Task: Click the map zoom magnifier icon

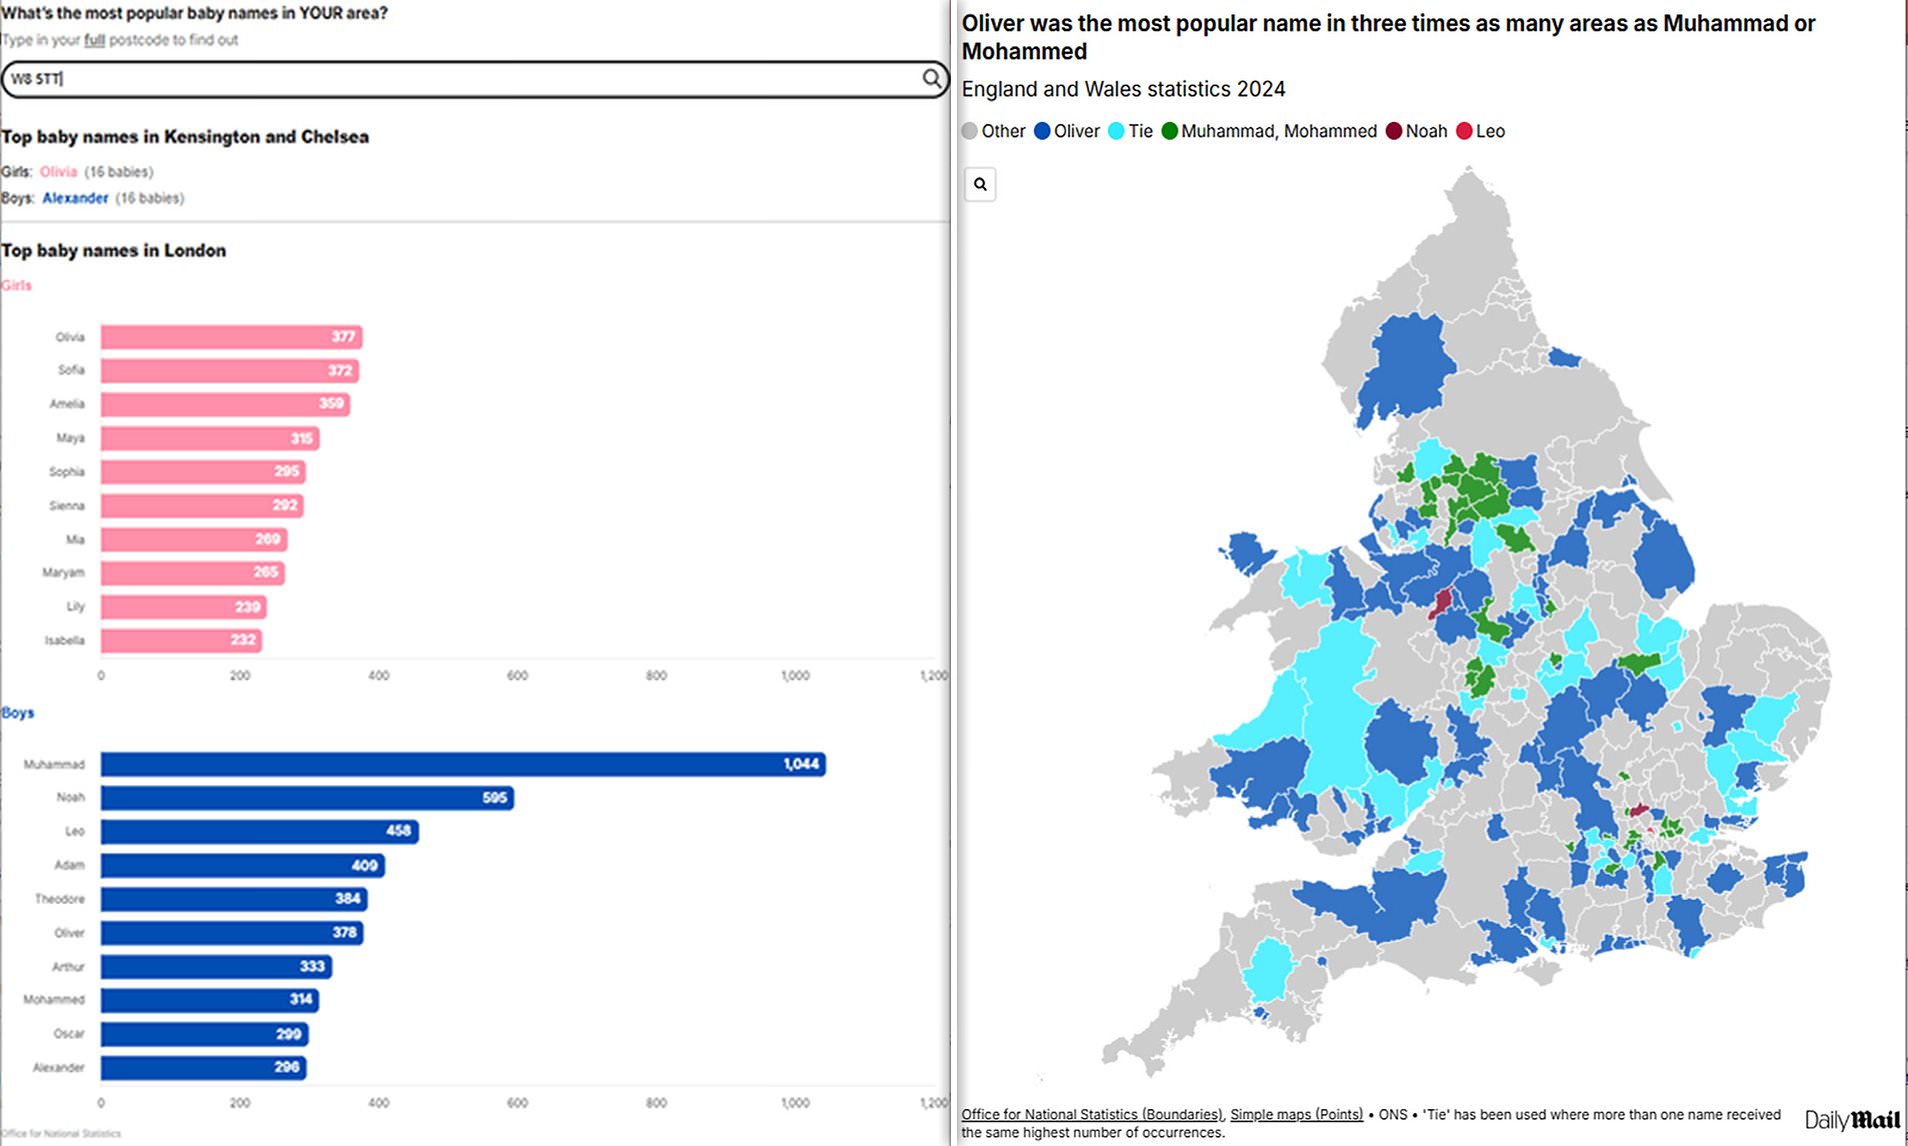Action: click(x=980, y=185)
